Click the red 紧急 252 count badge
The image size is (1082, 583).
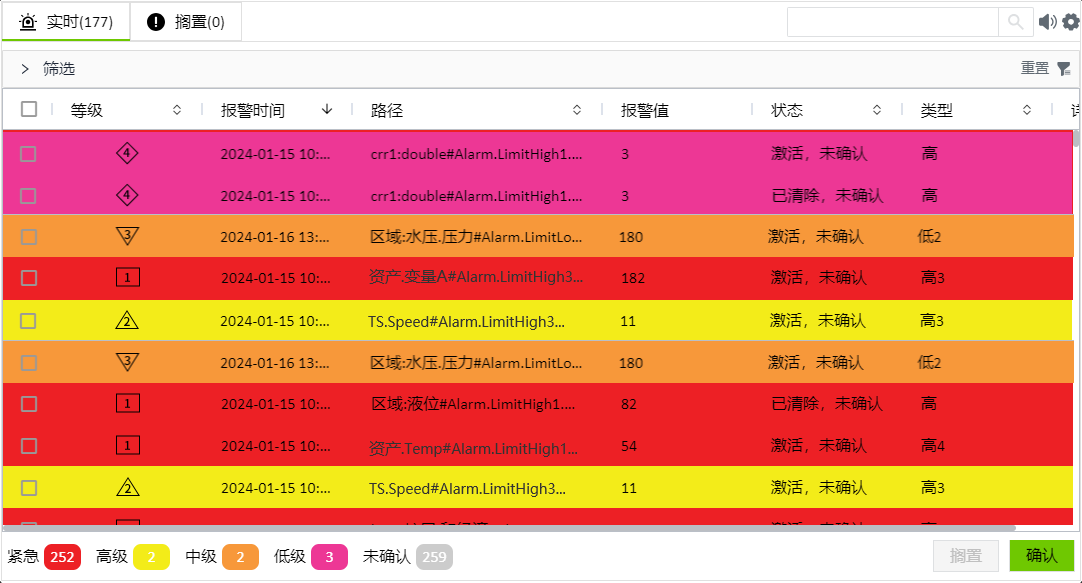[x=62, y=557]
